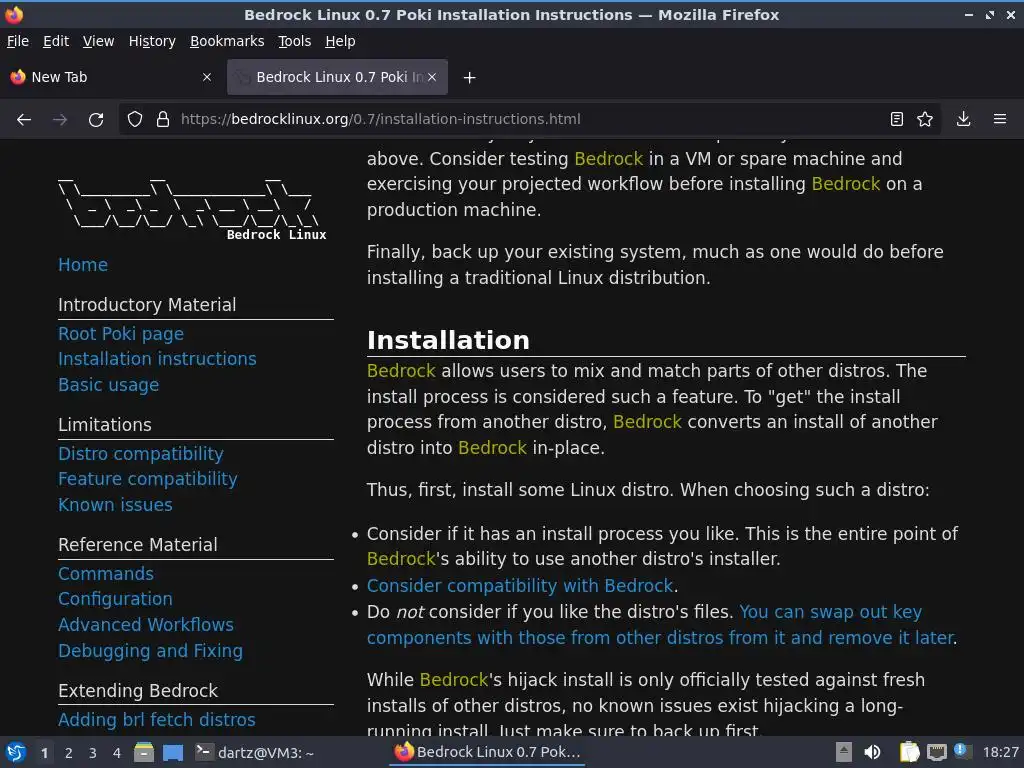Image resolution: width=1024 pixels, height=768 pixels.
Task: Open the Help menu
Action: pyautogui.click(x=340, y=41)
